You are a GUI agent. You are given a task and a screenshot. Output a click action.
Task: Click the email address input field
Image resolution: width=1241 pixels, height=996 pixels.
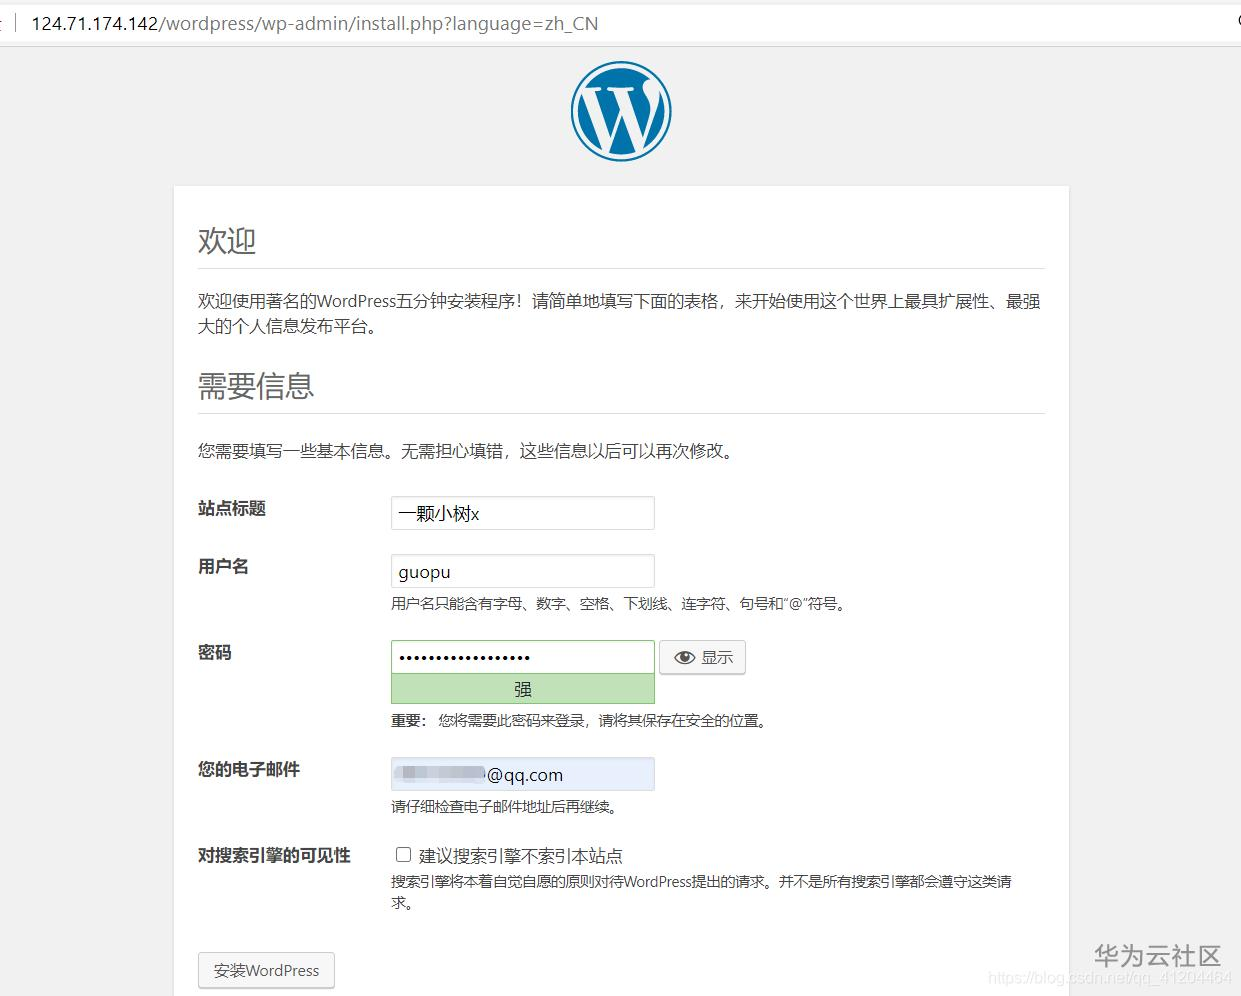pyautogui.click(x=522, y=774)
